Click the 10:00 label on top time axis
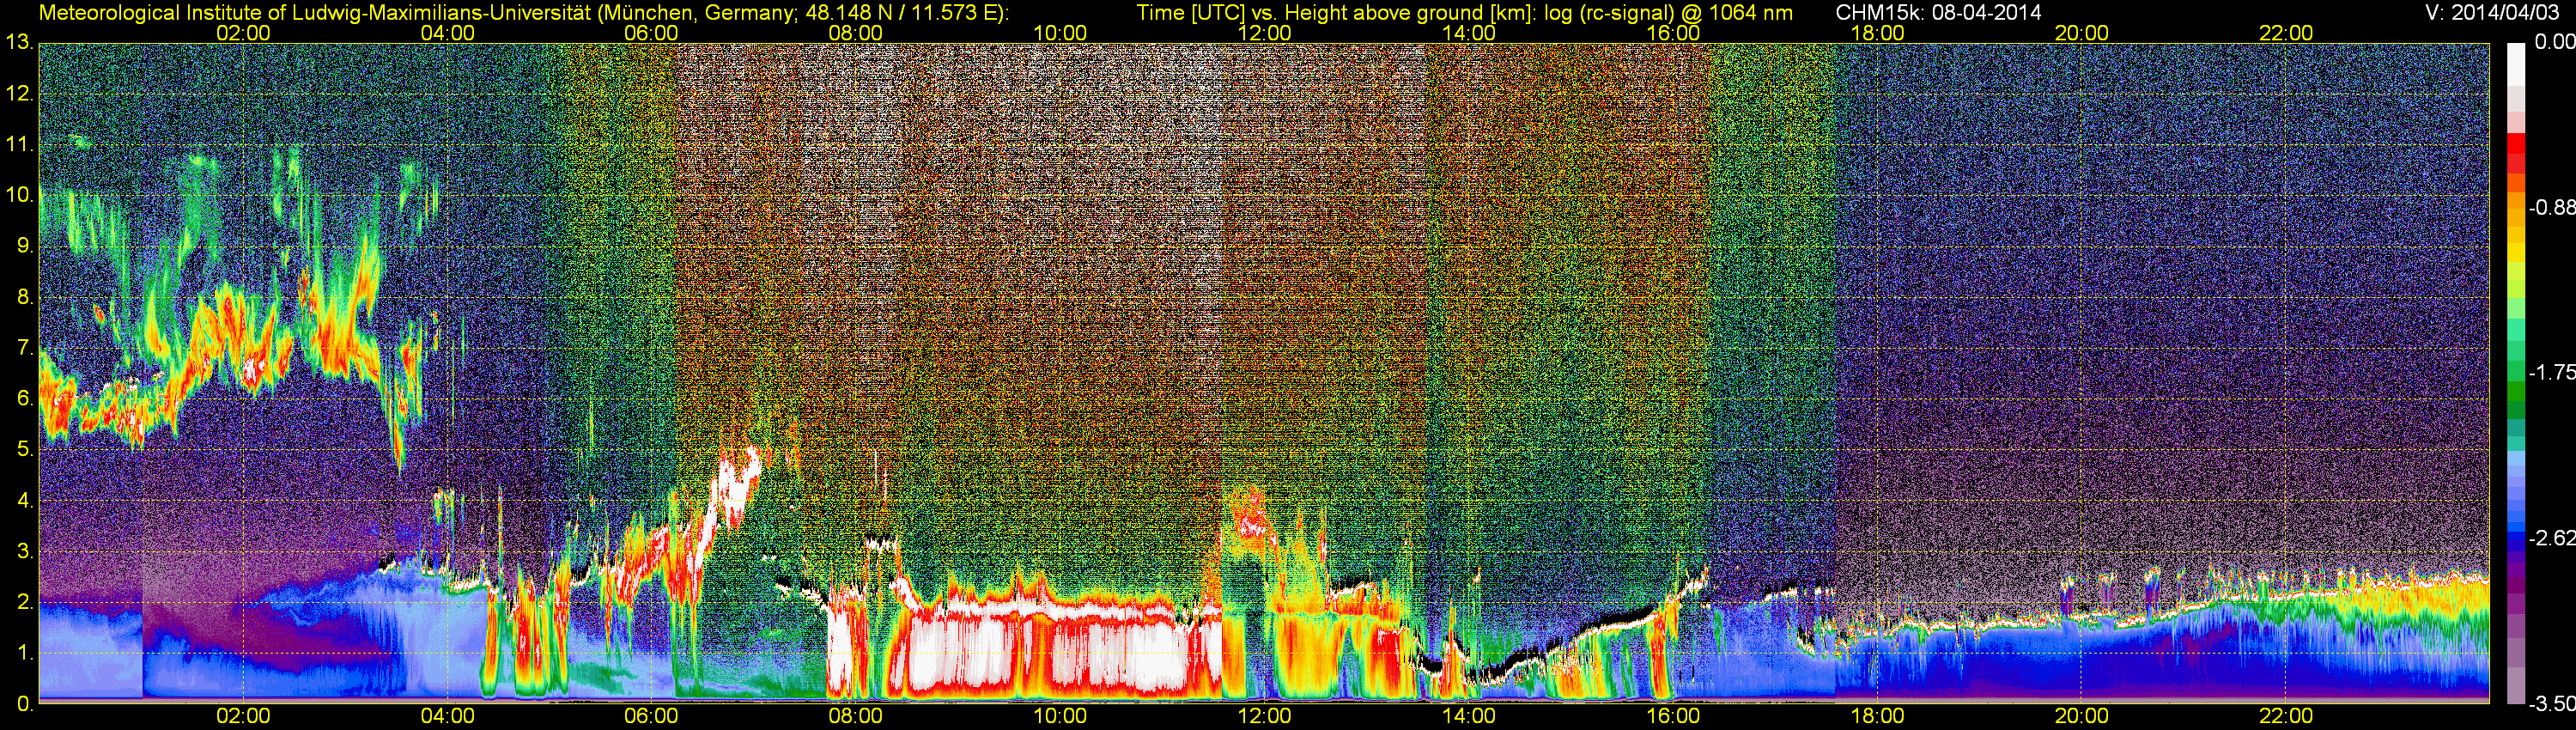Viewport: 2576px width, 730px height. pyautogui.click(x=1060, y=33)
